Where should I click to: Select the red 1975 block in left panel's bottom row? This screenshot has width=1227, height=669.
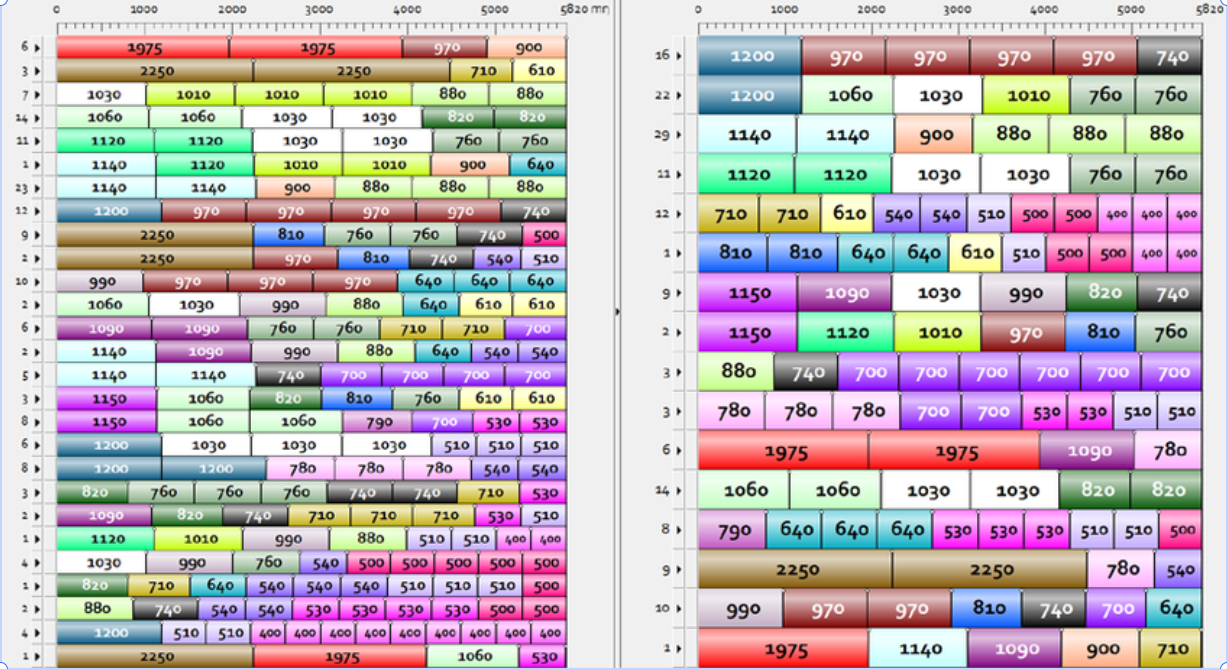pyautogui.click(x=340, y=657)
